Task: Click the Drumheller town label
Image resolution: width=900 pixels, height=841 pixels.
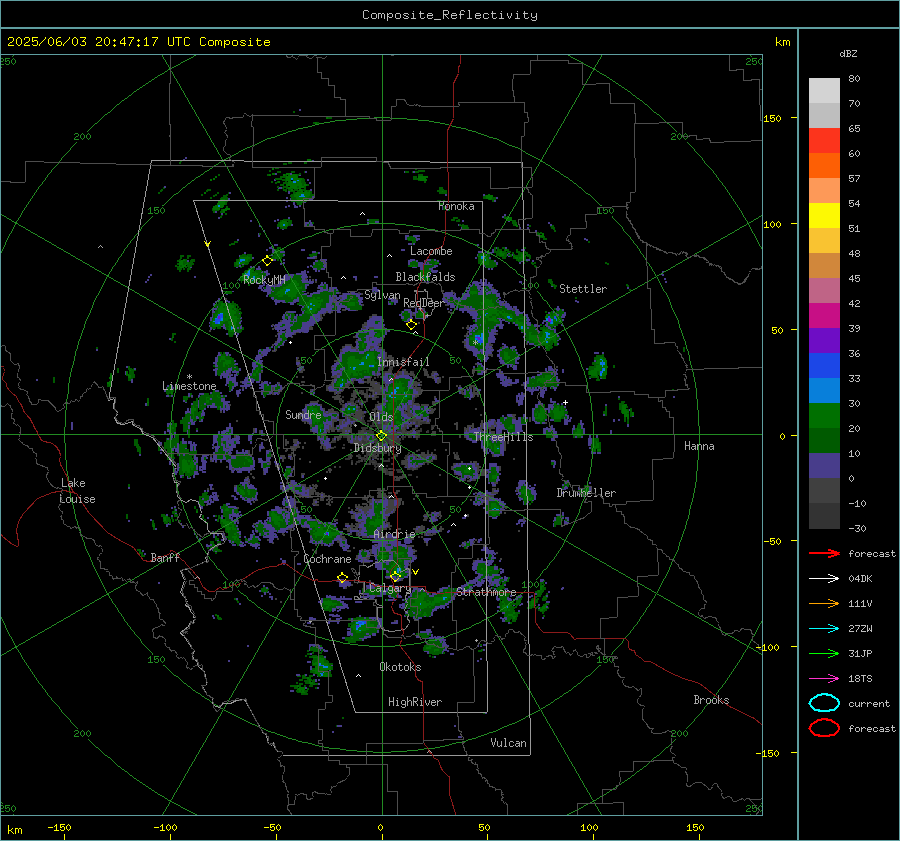Action: [586, 493]
